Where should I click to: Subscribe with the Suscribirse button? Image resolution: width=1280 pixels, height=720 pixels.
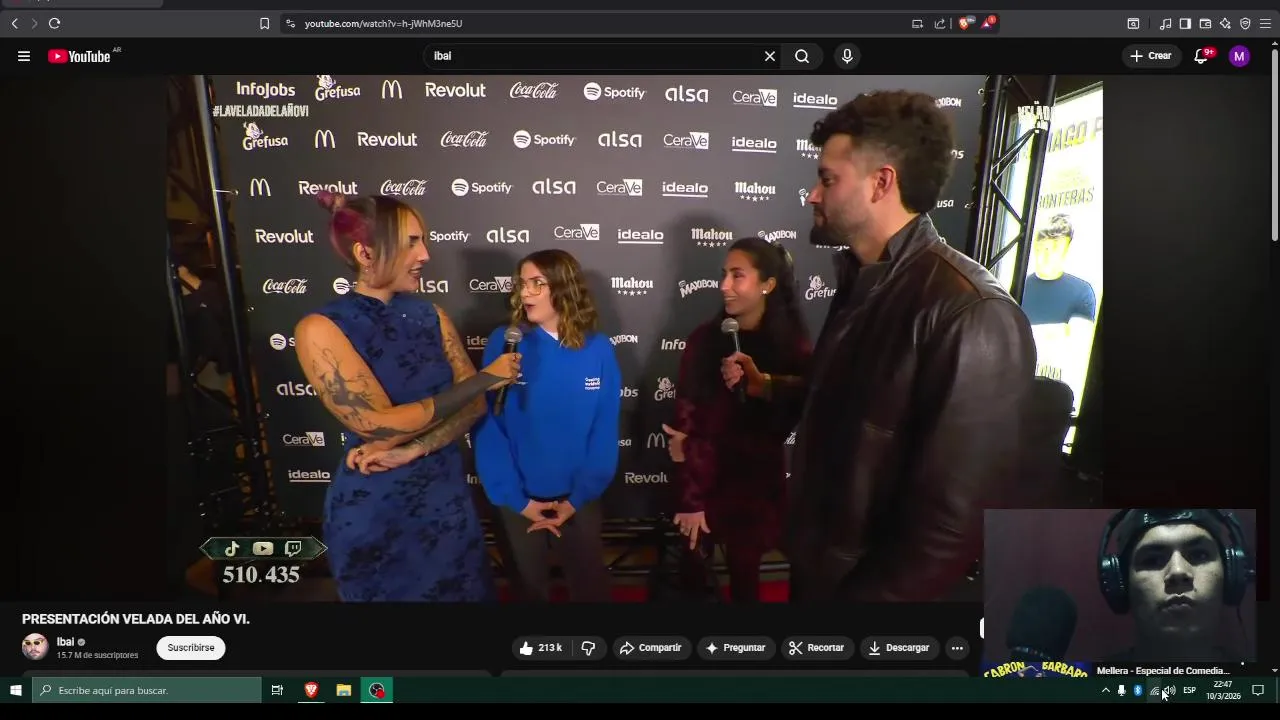coord(191,648)
